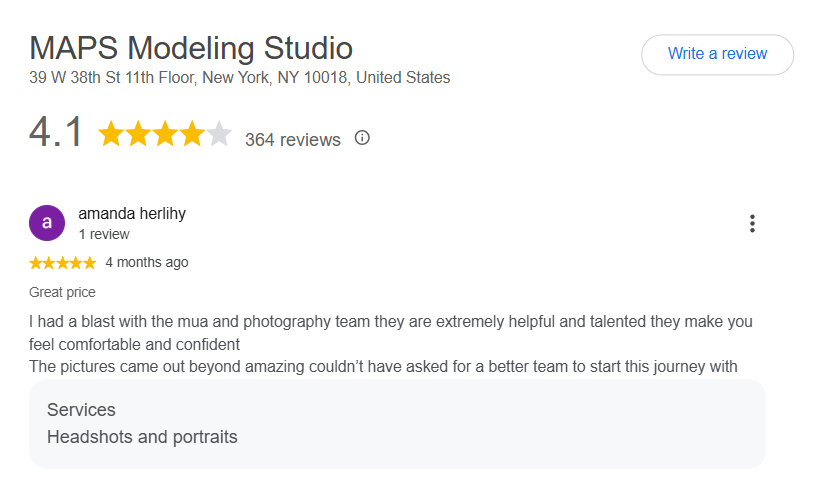Image resolution: width=824 pixels, height=490 pixels.
Task: Click the first star in overall rating
Action: pos(111,133)
